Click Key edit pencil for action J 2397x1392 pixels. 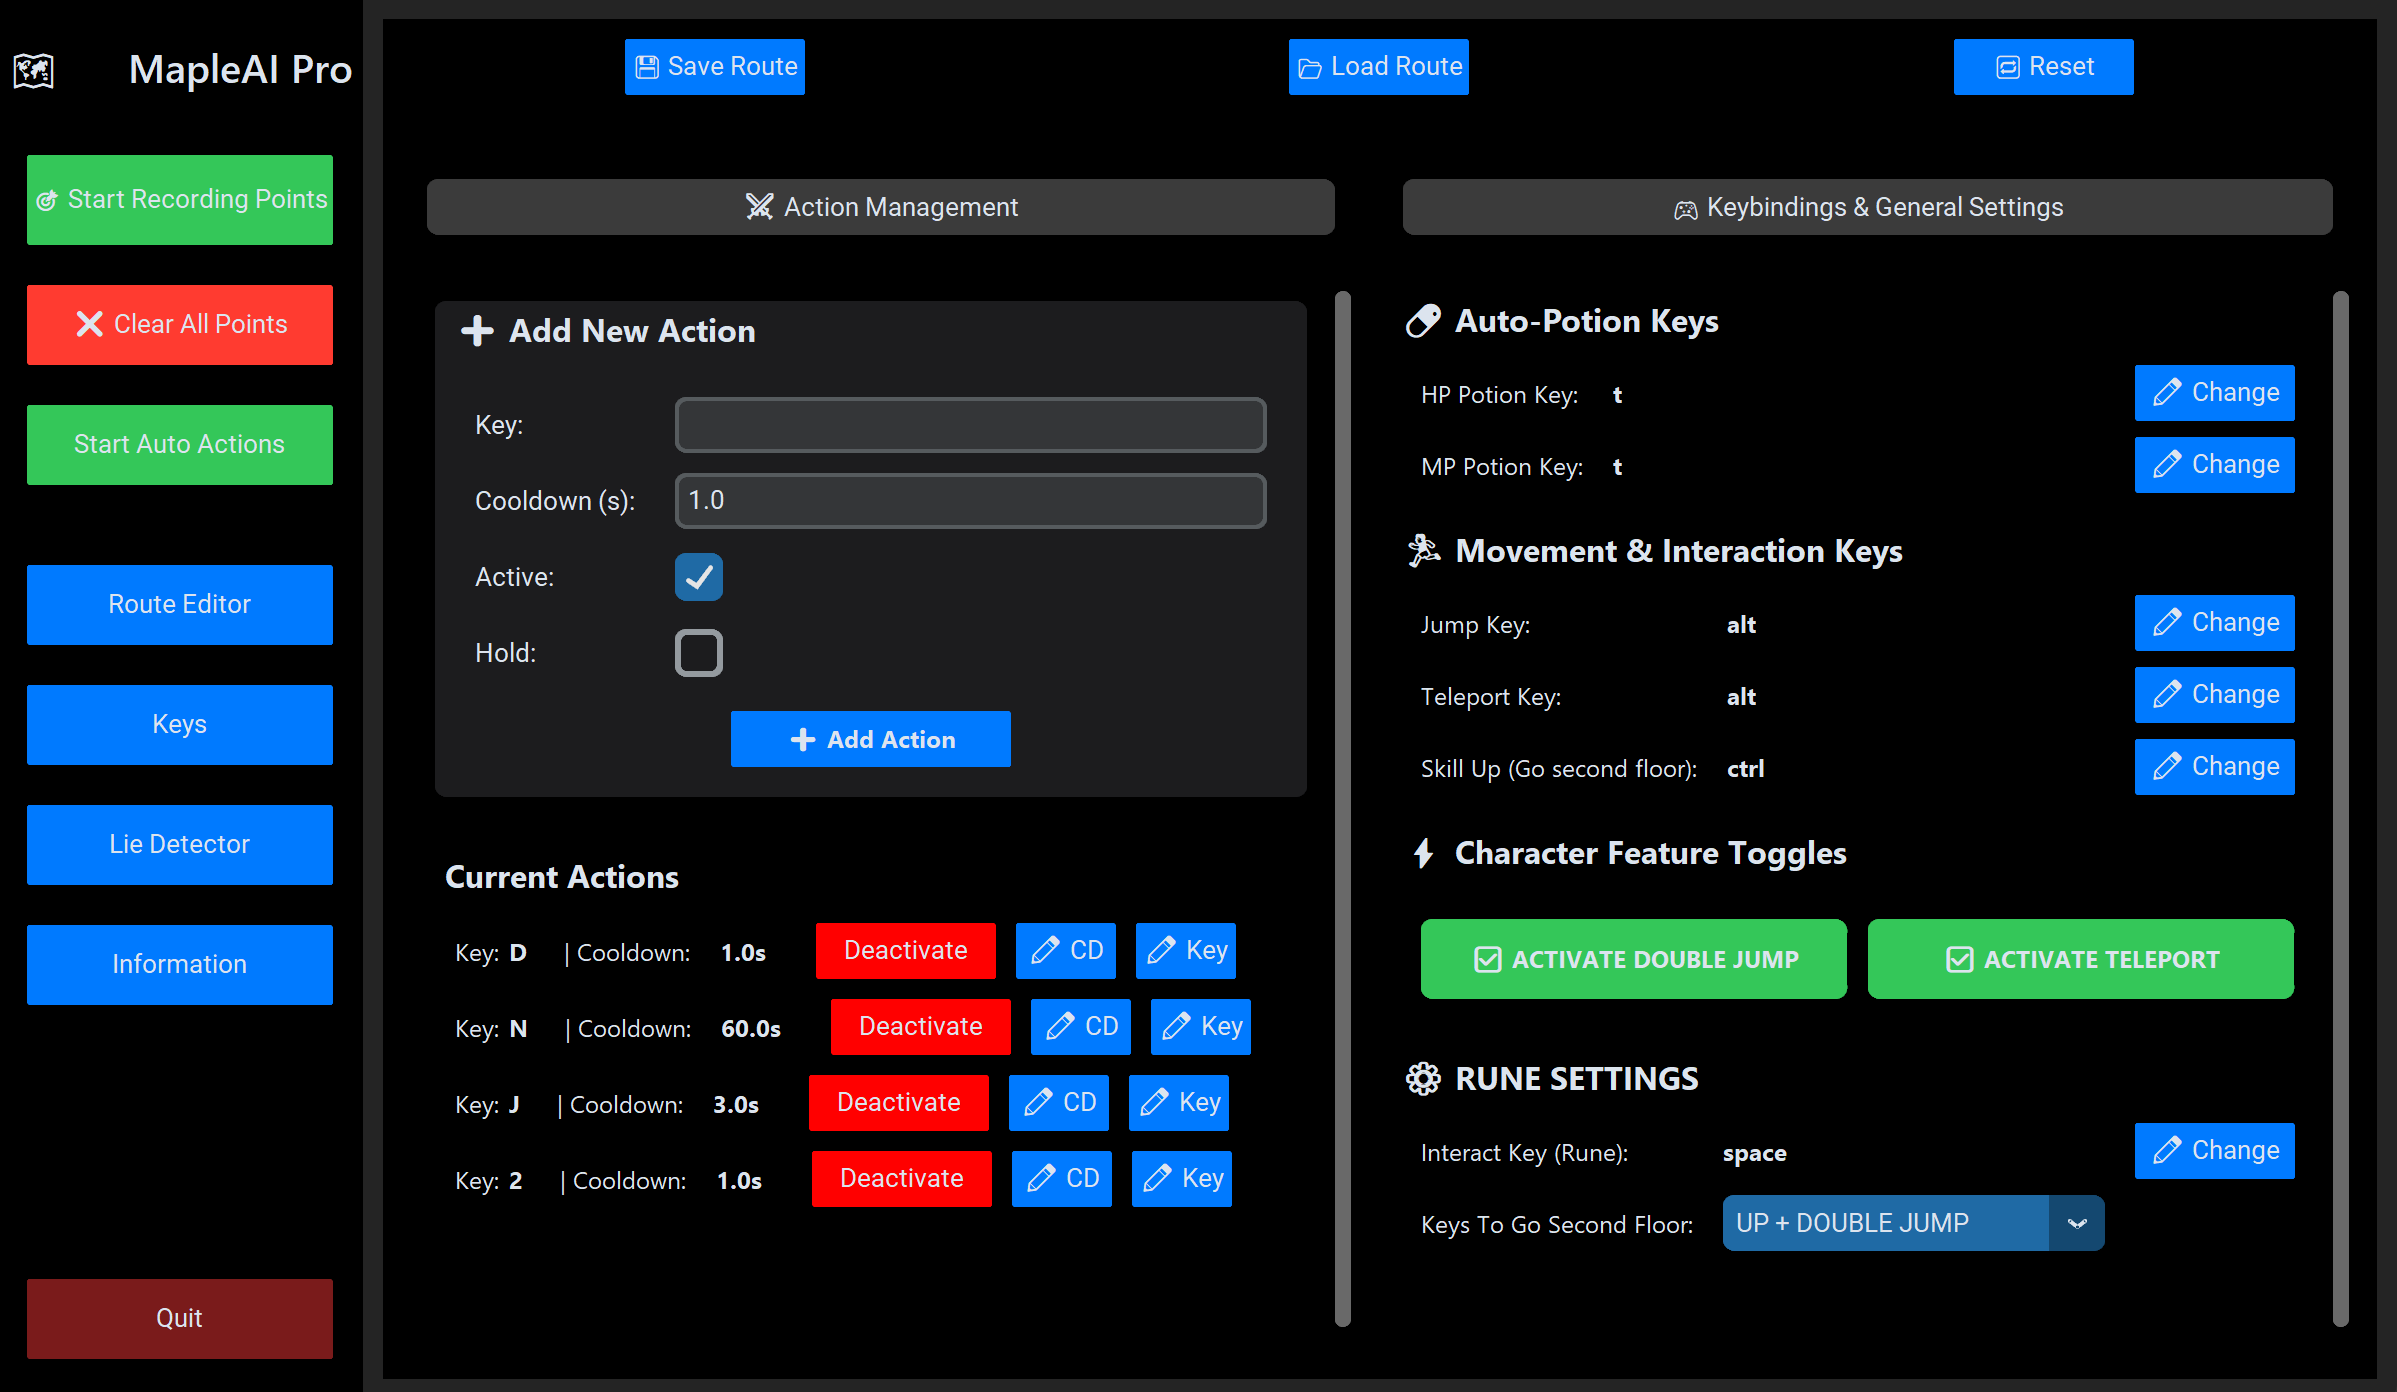pyautogui.click(x=1154, y=1103)
